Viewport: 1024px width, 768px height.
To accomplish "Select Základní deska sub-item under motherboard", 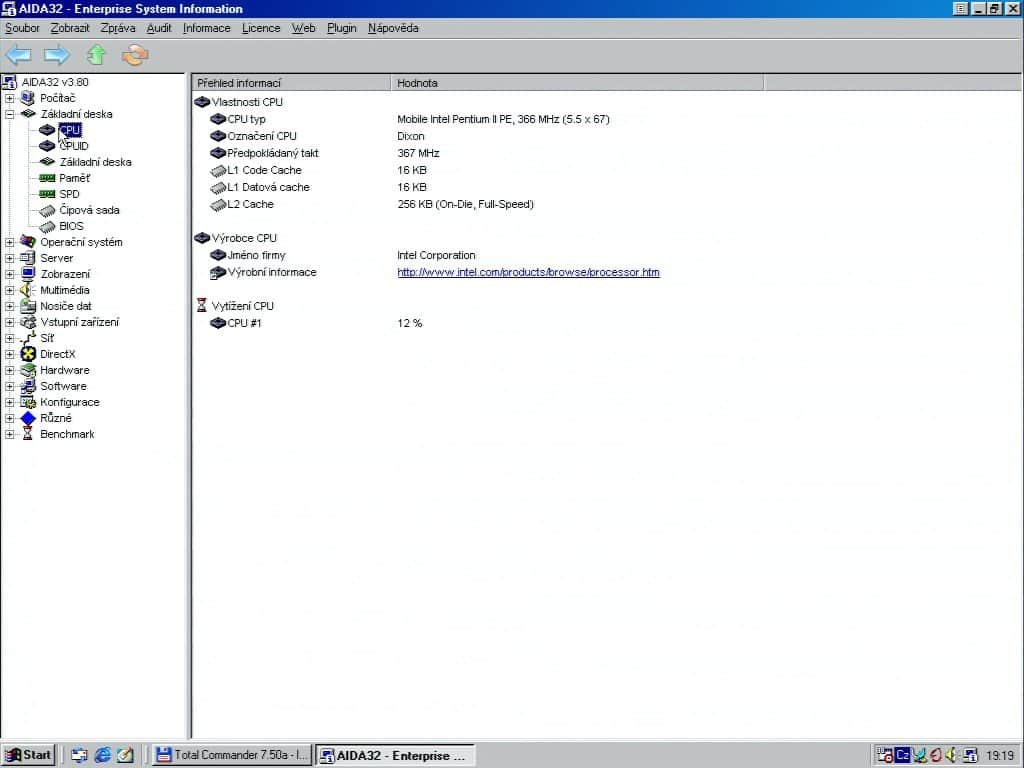I will point(95,162).
